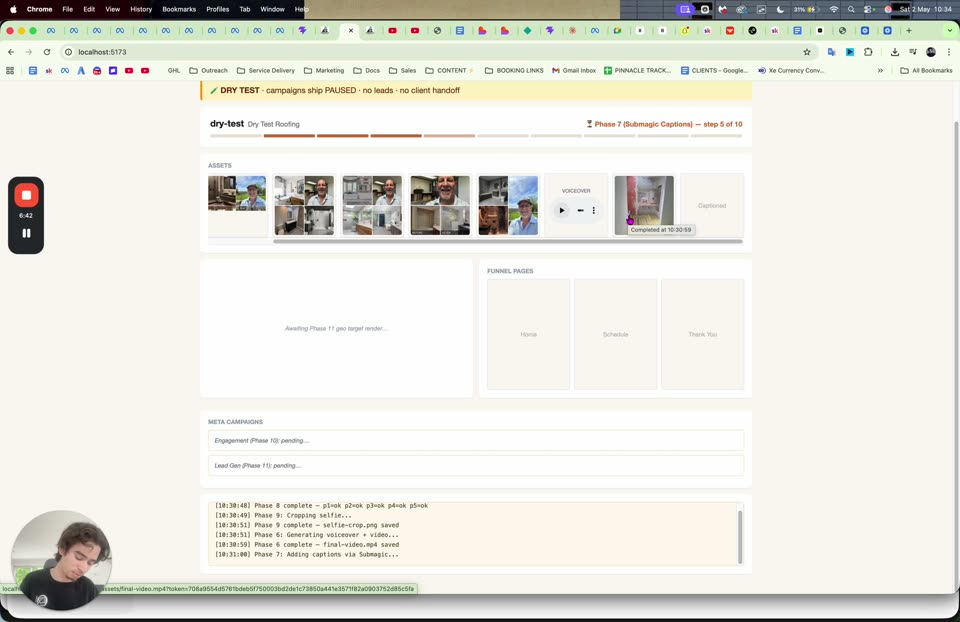Open the Window menu
Viewport: 960px width, 622px height.
(x=272, y=9)
